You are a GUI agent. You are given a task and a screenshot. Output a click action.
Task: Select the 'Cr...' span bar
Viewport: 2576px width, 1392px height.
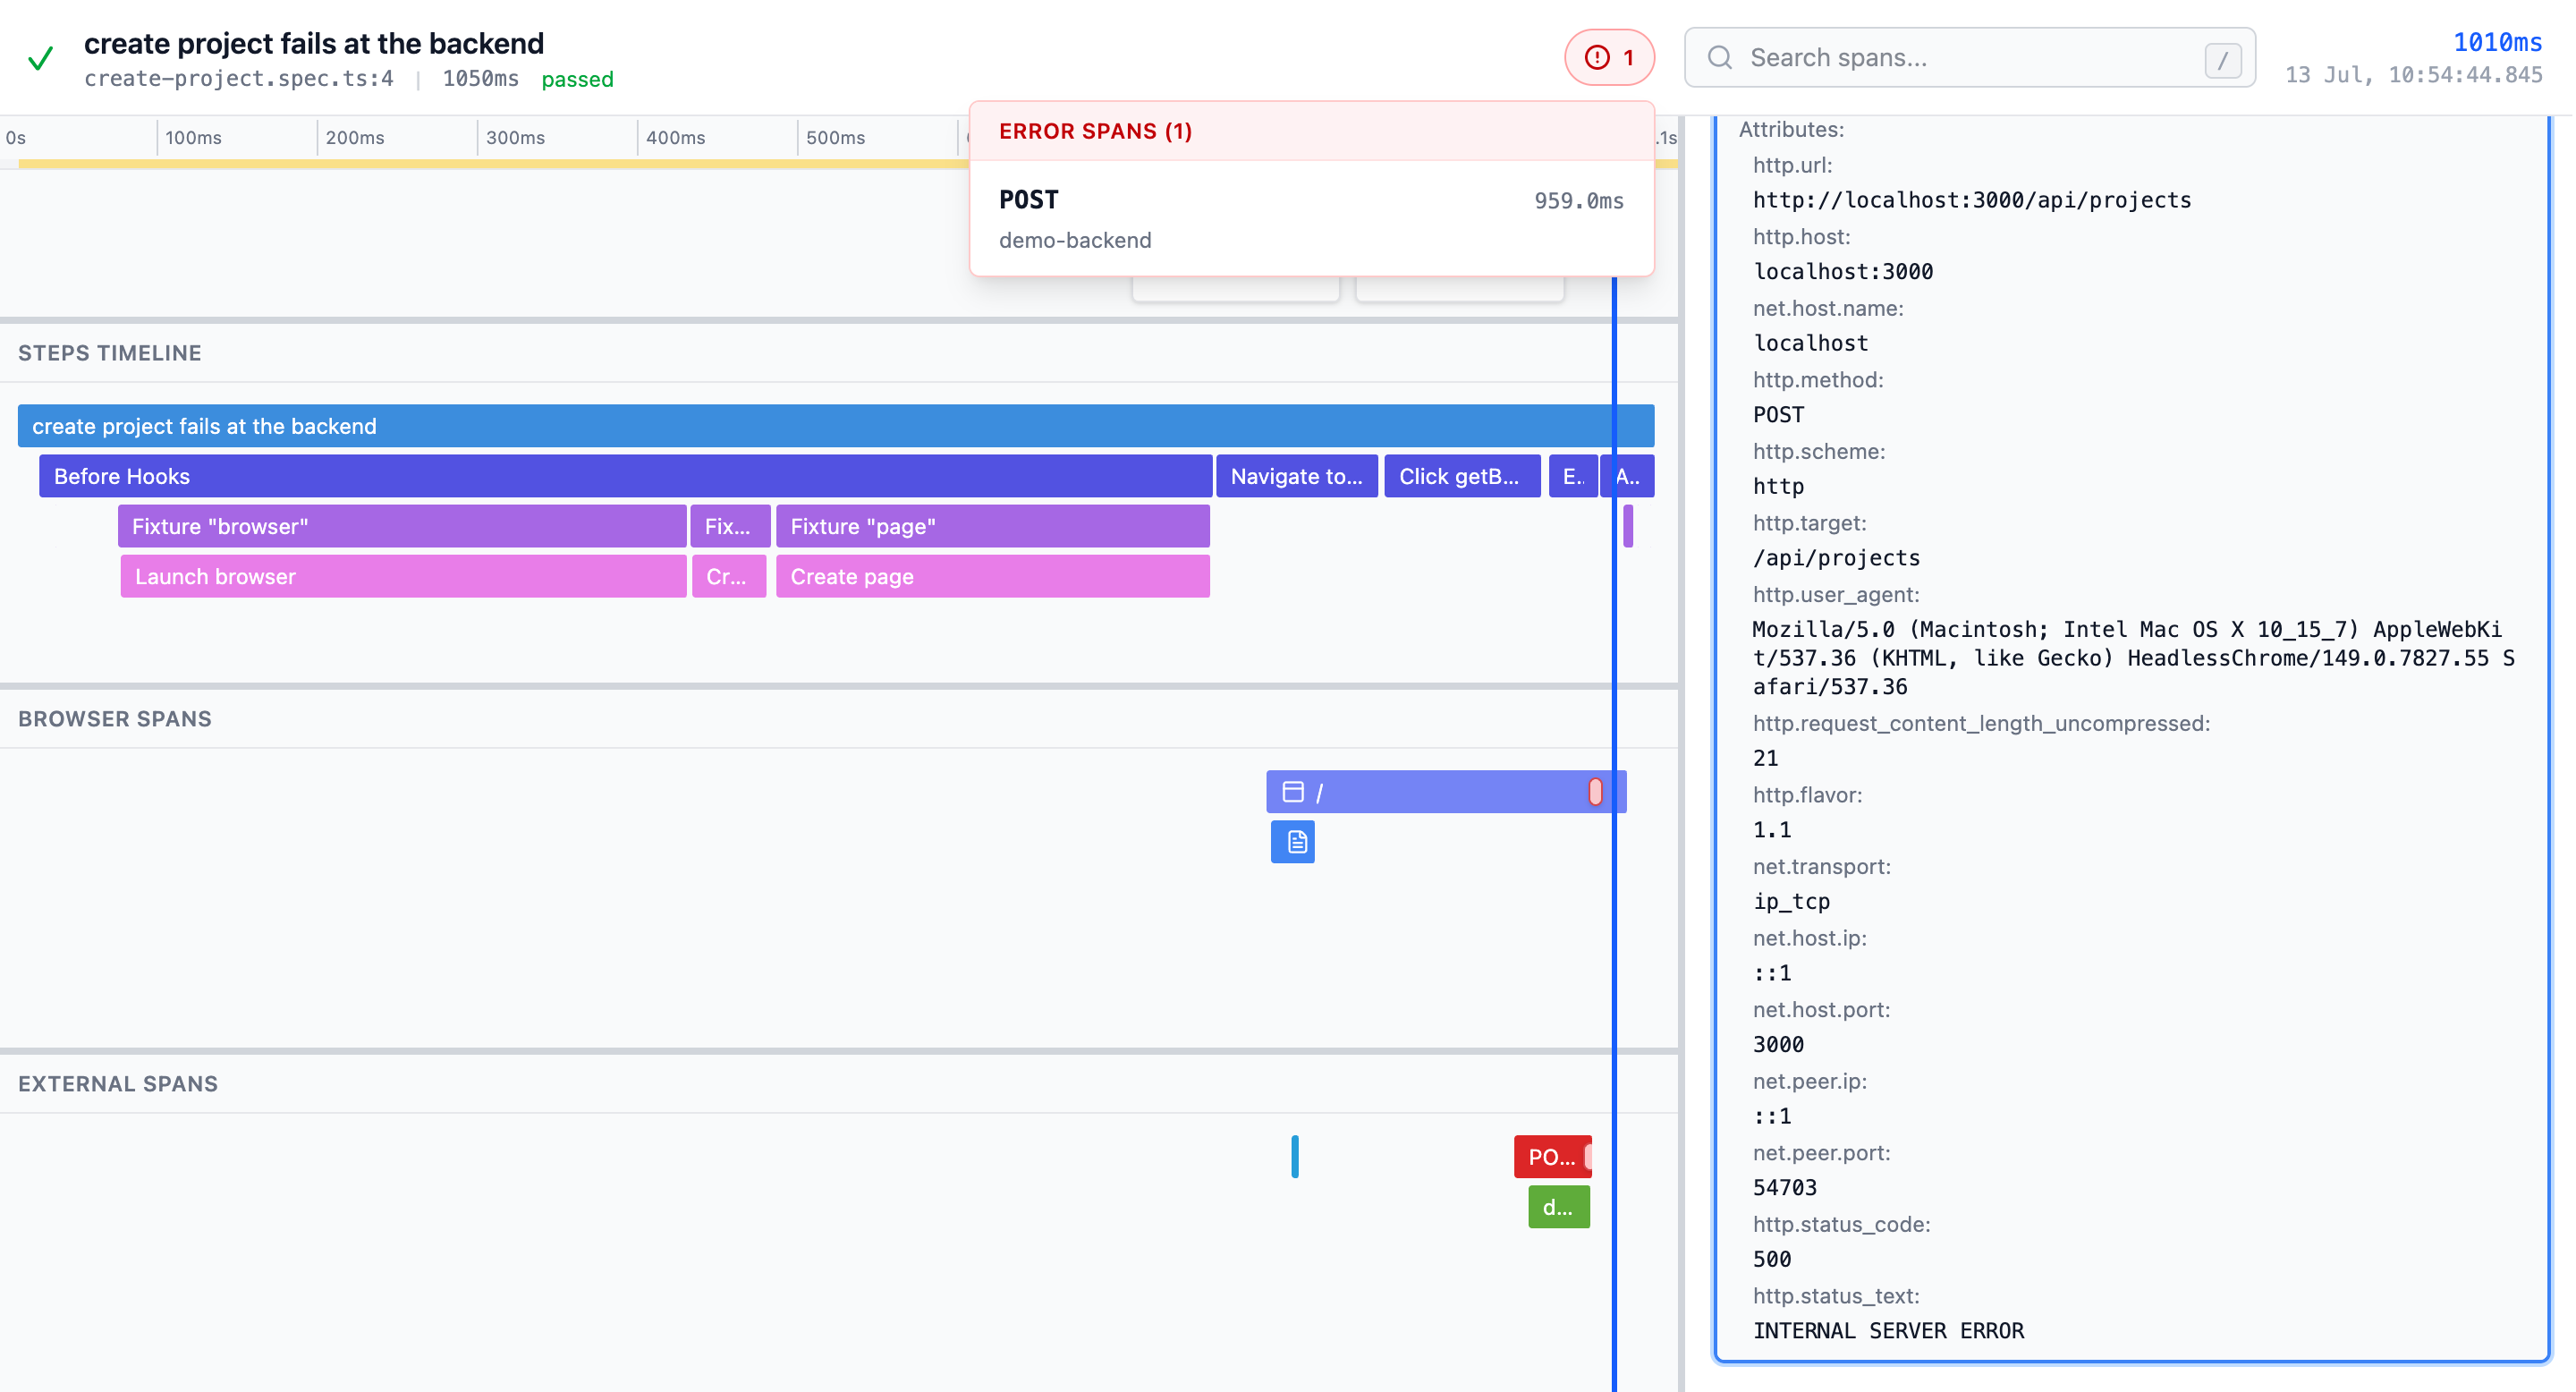tap(729, 576)
